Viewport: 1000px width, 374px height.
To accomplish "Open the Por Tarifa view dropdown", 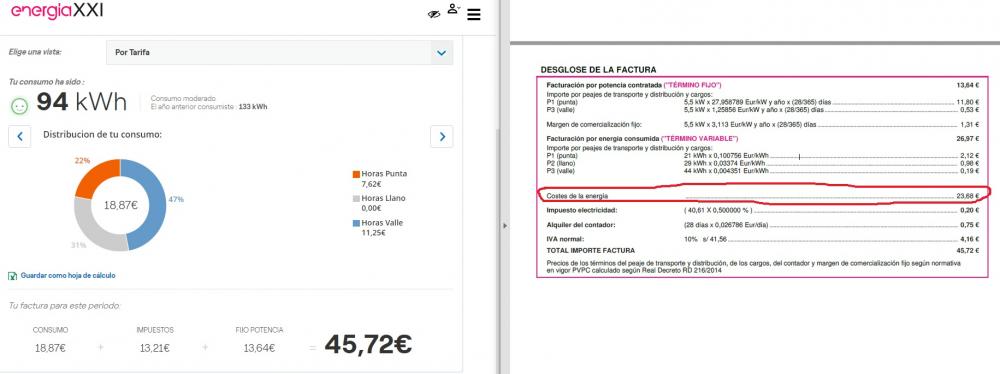I will (279, 53).
